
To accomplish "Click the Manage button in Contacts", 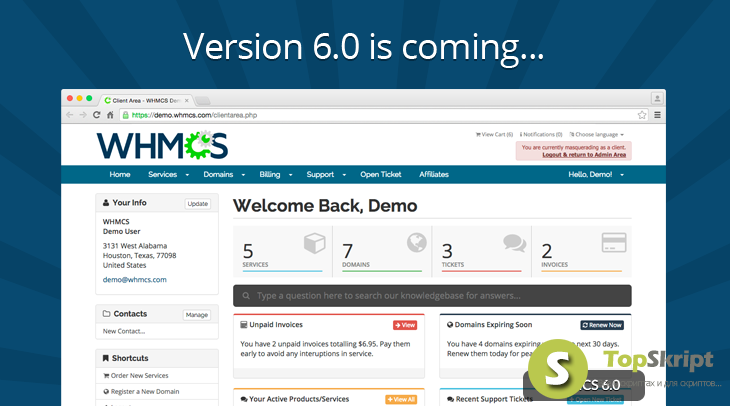I will tap(196, 315).
